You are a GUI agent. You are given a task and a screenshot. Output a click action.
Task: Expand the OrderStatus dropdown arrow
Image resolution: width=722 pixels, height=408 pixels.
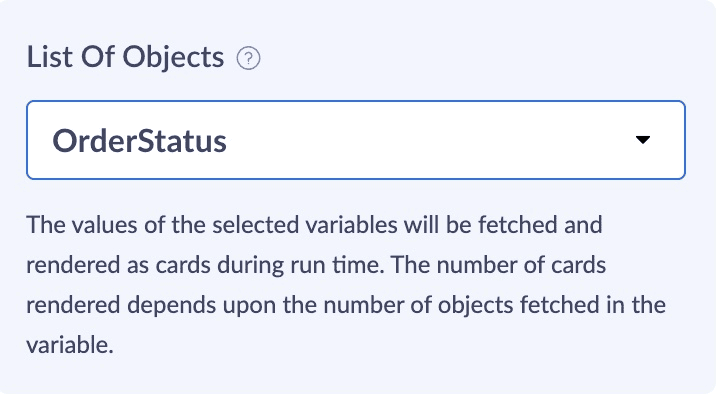[643, 140]
